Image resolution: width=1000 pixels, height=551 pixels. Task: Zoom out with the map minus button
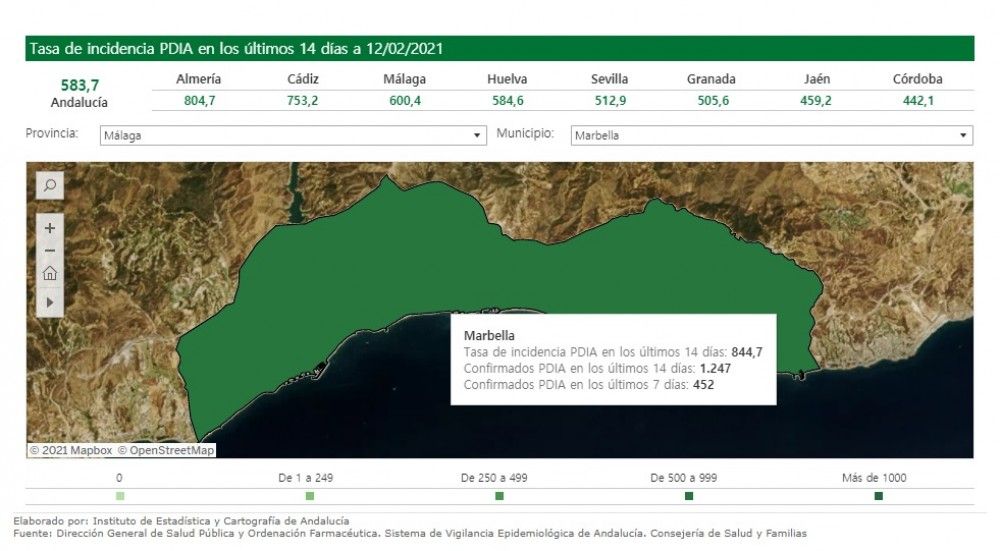50,251
